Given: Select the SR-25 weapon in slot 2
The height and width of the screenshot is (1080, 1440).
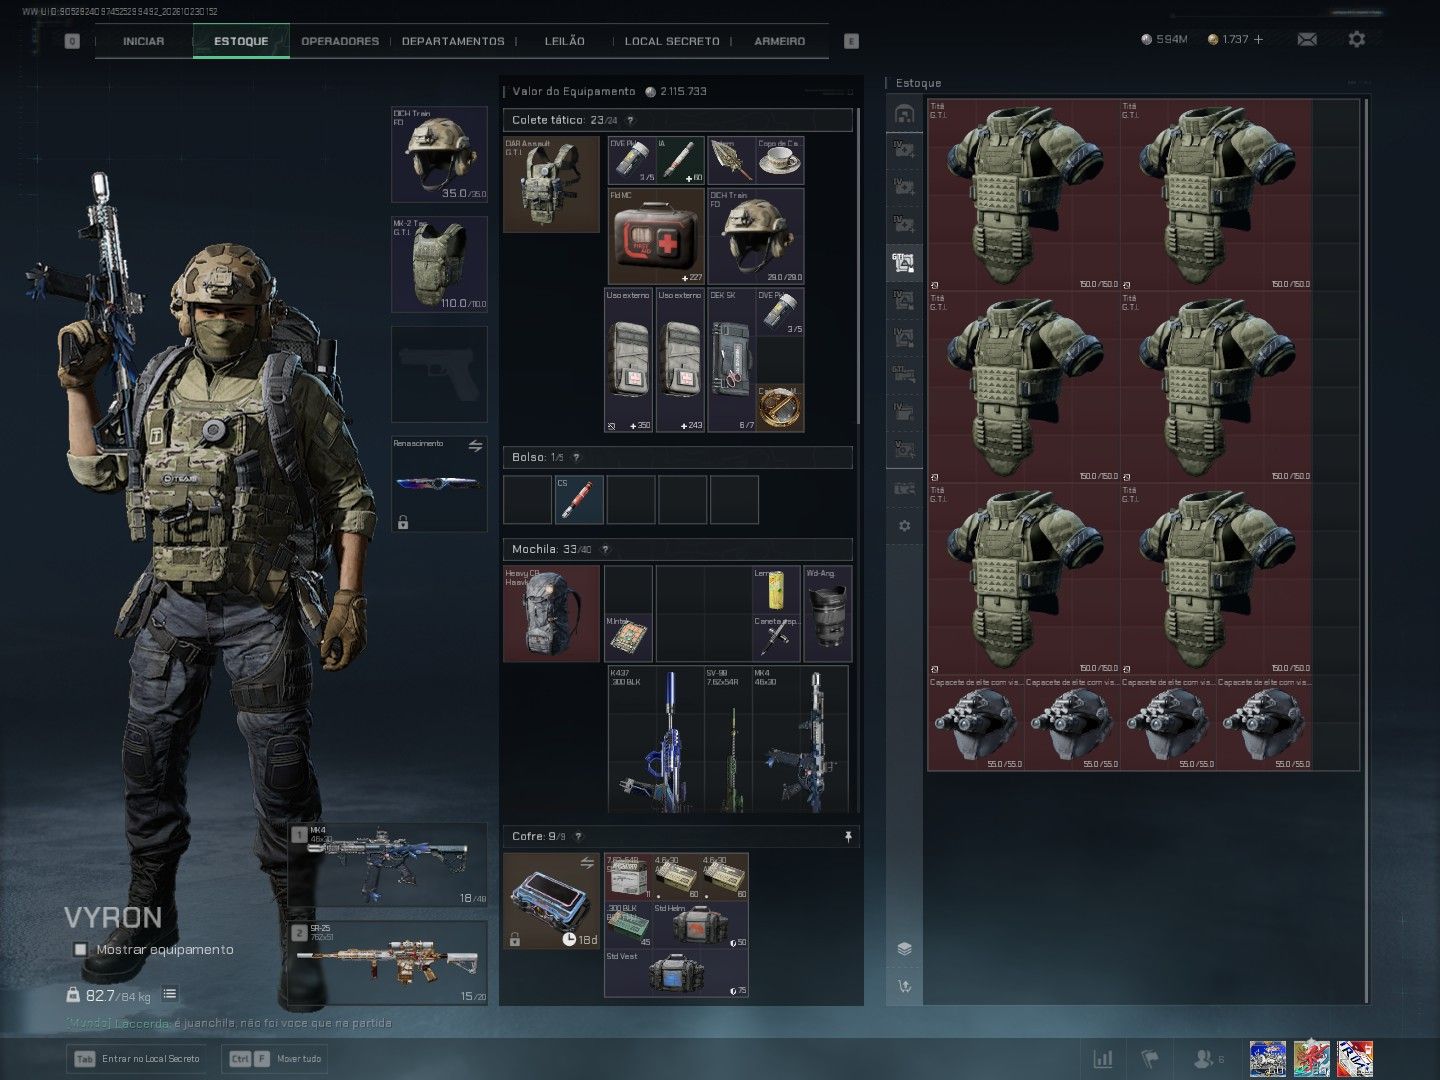Looking at the screenshot, I should 388,964.
